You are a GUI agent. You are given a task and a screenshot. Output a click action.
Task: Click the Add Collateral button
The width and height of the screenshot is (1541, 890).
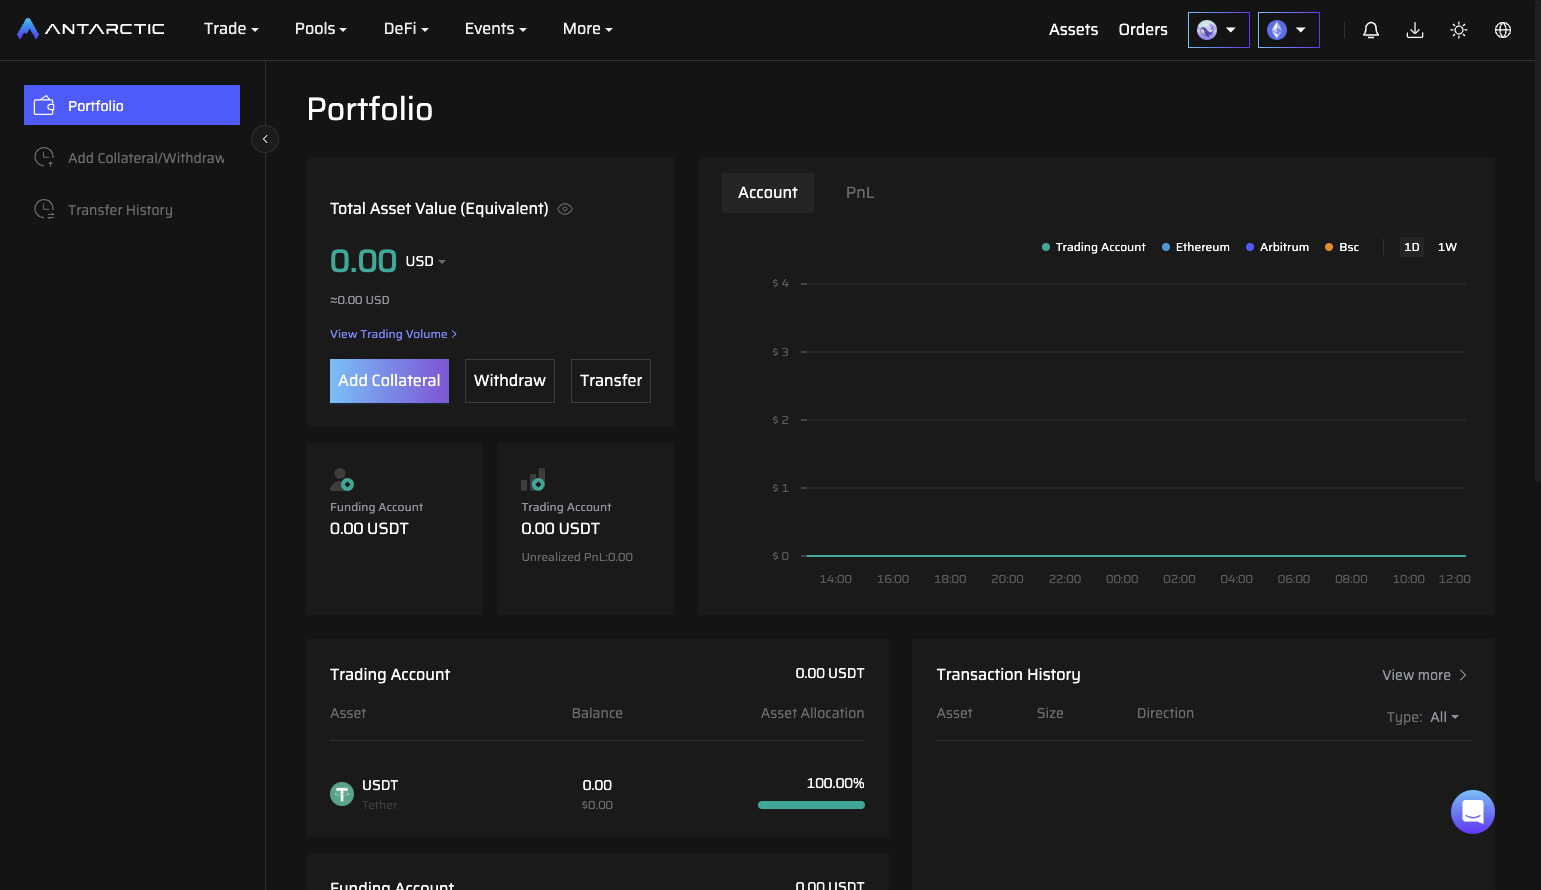click(389, 381)
